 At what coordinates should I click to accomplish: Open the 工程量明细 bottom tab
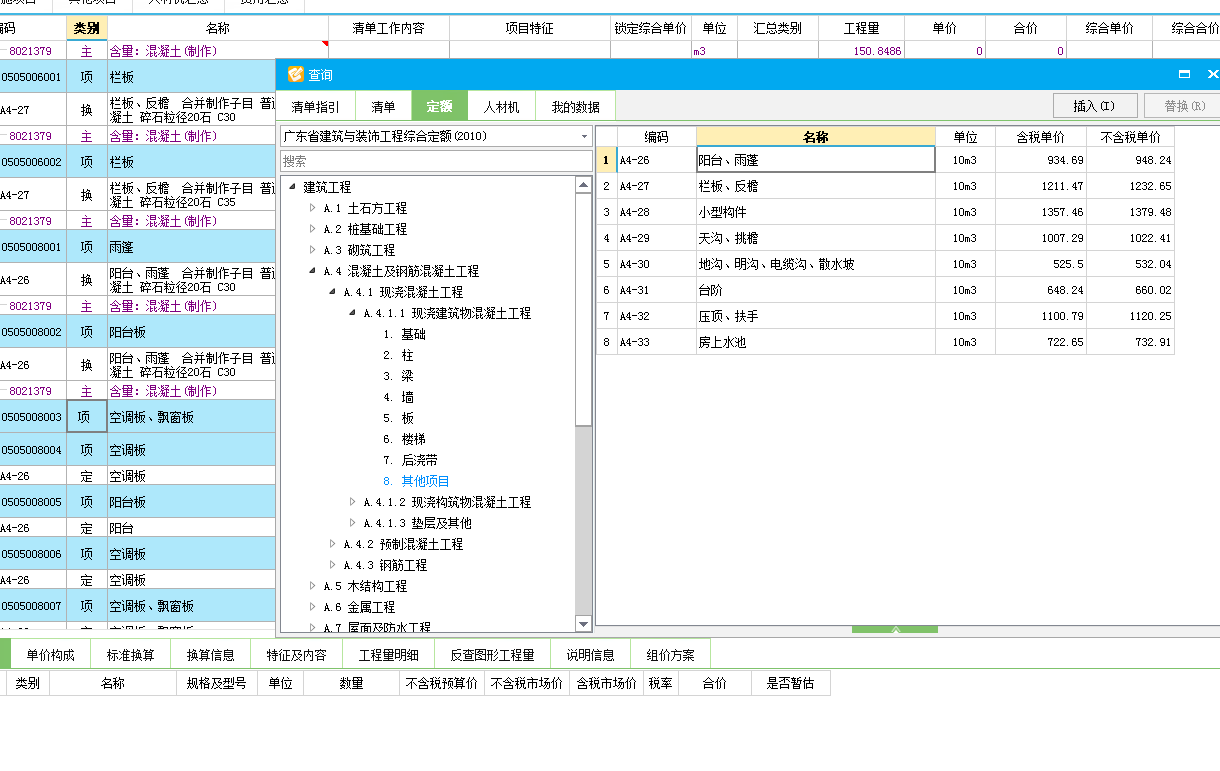389,655
